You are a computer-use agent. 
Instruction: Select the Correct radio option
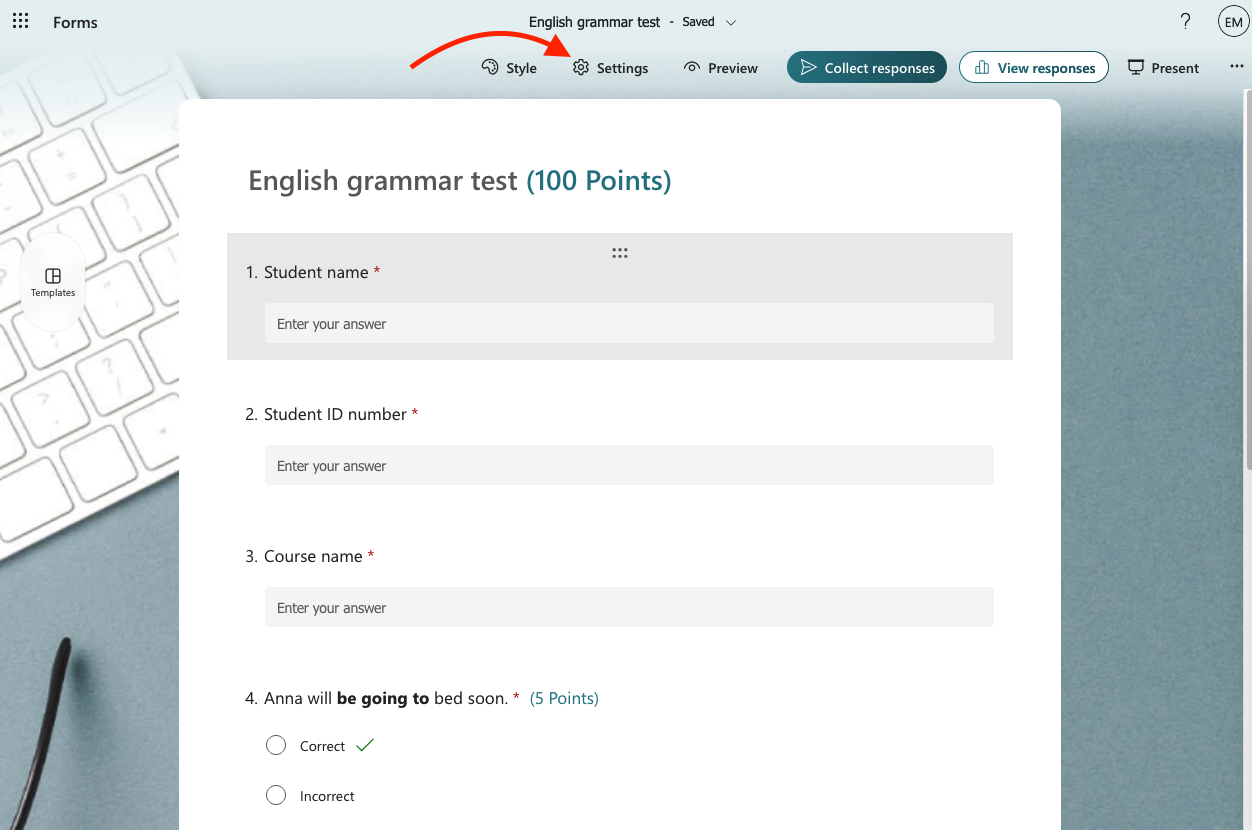[x=276, y=746]
